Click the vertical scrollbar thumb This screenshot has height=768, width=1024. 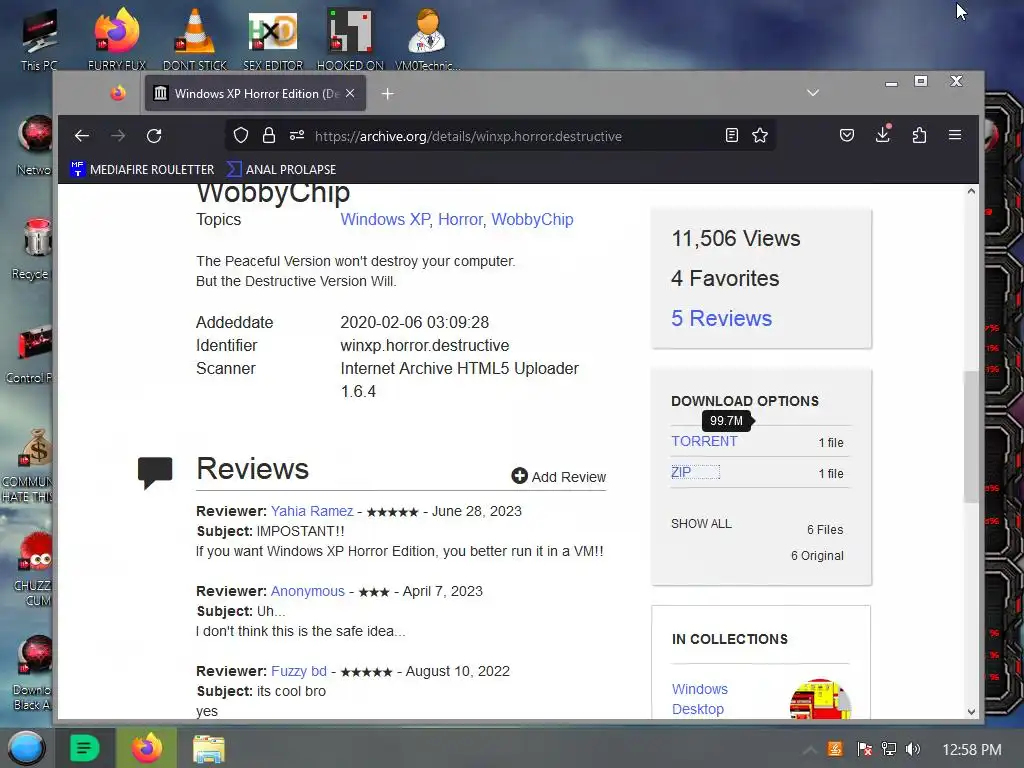(x=971, y=437)
